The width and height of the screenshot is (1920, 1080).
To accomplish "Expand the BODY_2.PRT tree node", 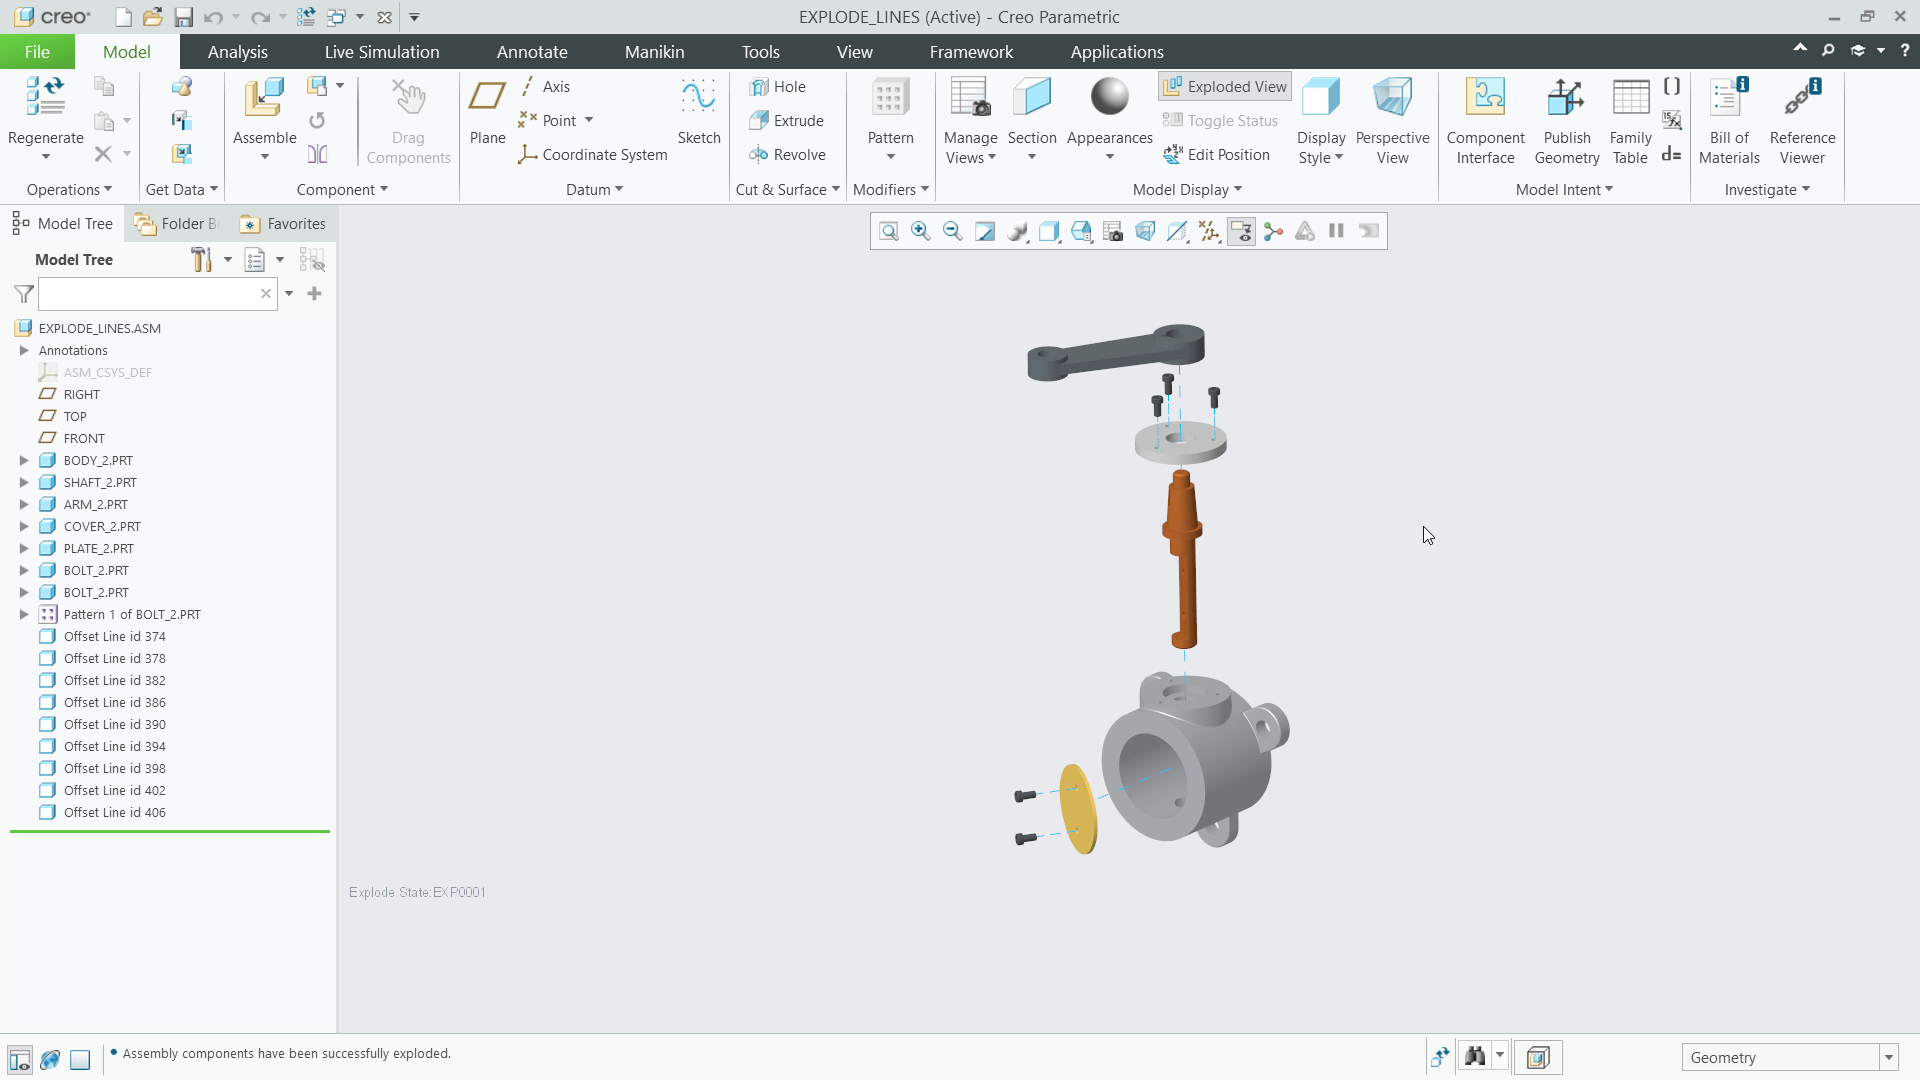I will (x=24, y=460).
